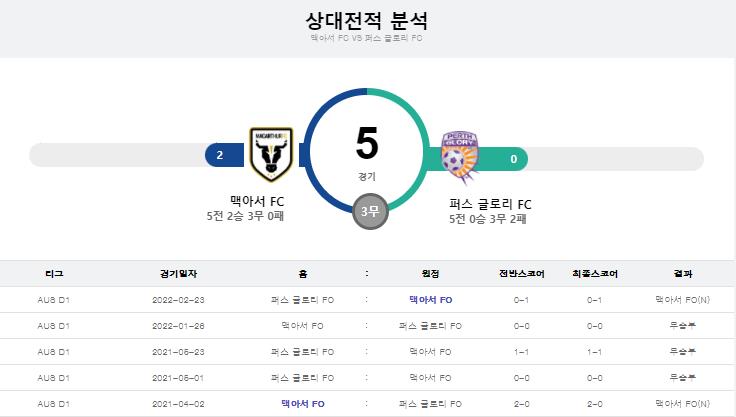The image size is (736, 417).
Task: Select the 맥아서 FC team name under the crest
Action: point(257,201)
